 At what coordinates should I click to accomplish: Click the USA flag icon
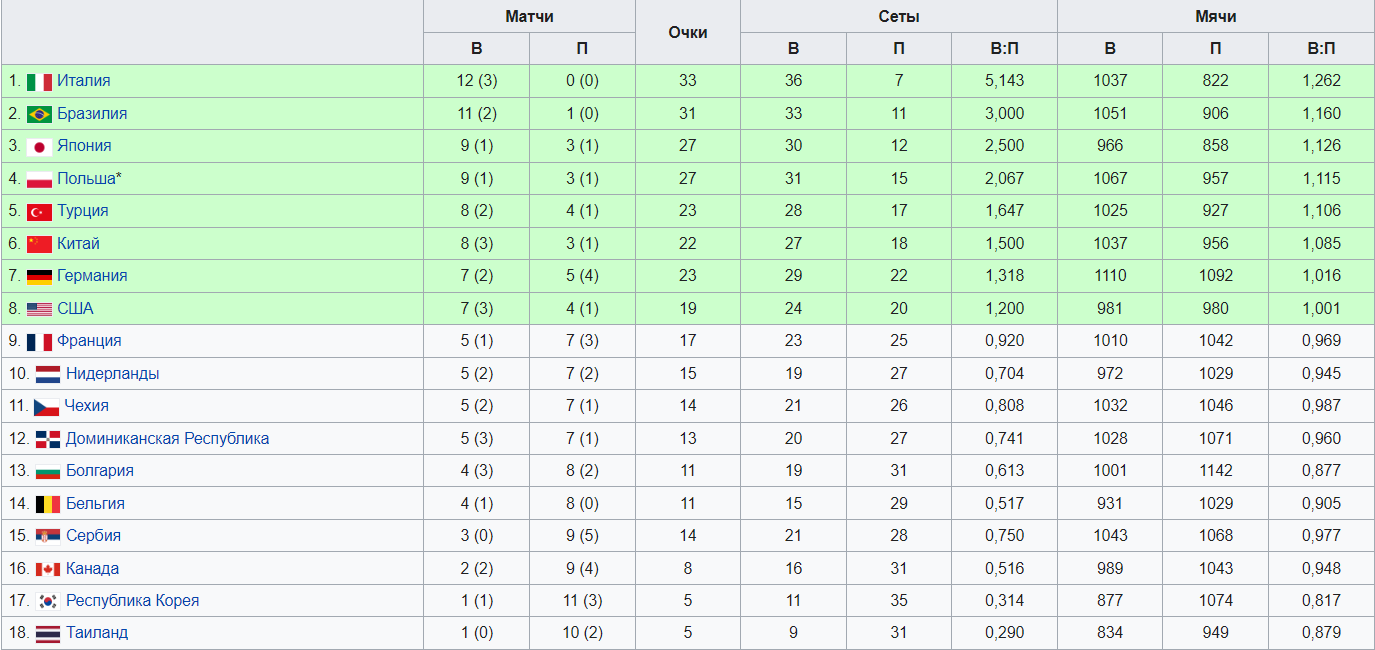(x=39, y=309)
